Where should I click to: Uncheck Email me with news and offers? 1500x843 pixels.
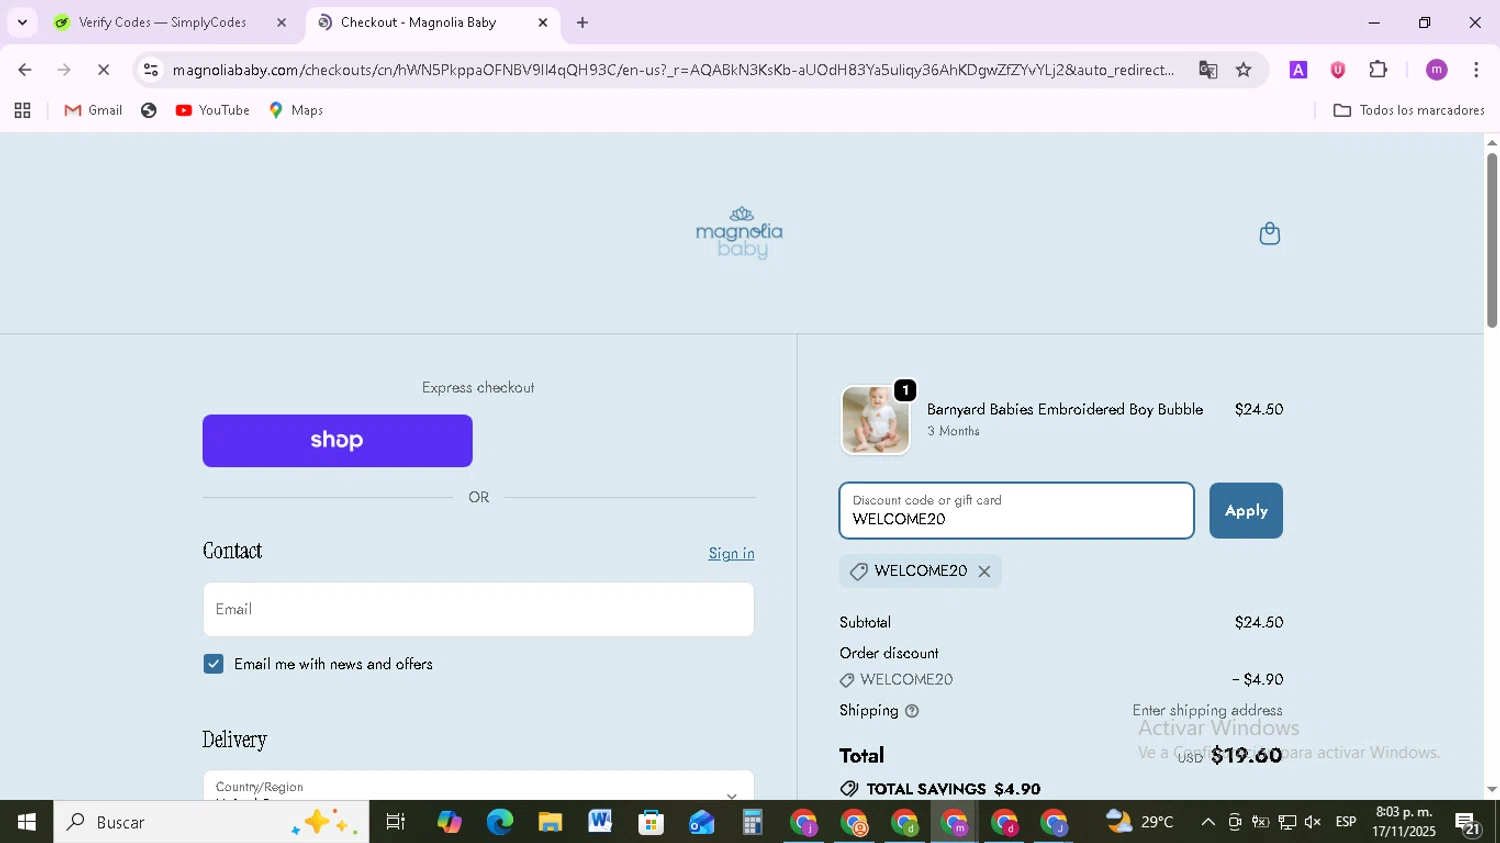[213, 664]
